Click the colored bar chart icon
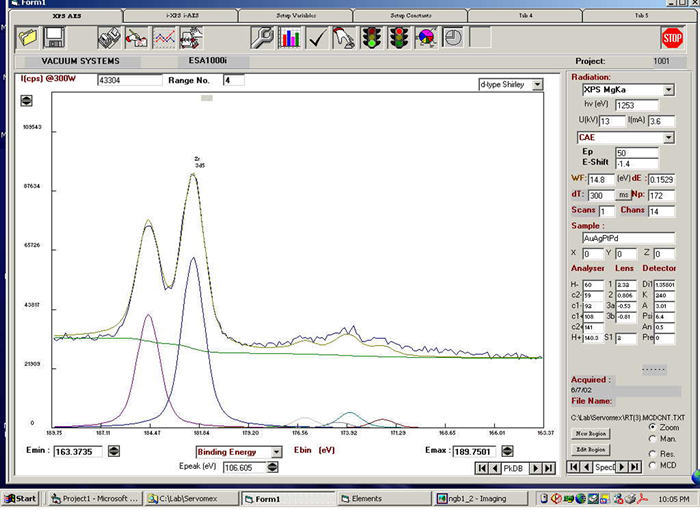 [291, 38]
